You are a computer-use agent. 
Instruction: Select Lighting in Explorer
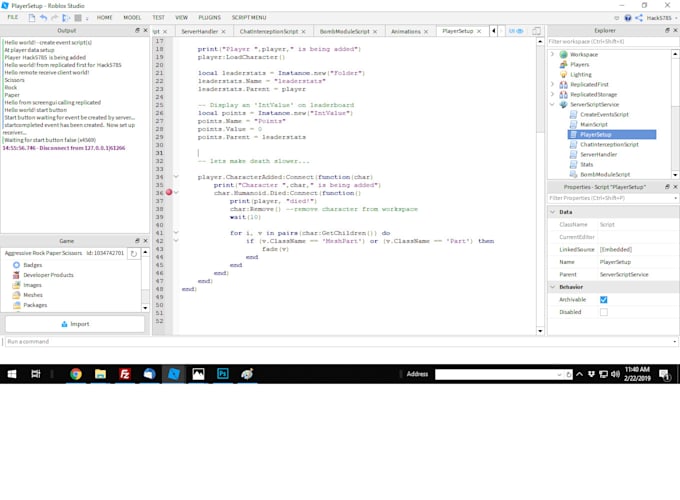581,75
